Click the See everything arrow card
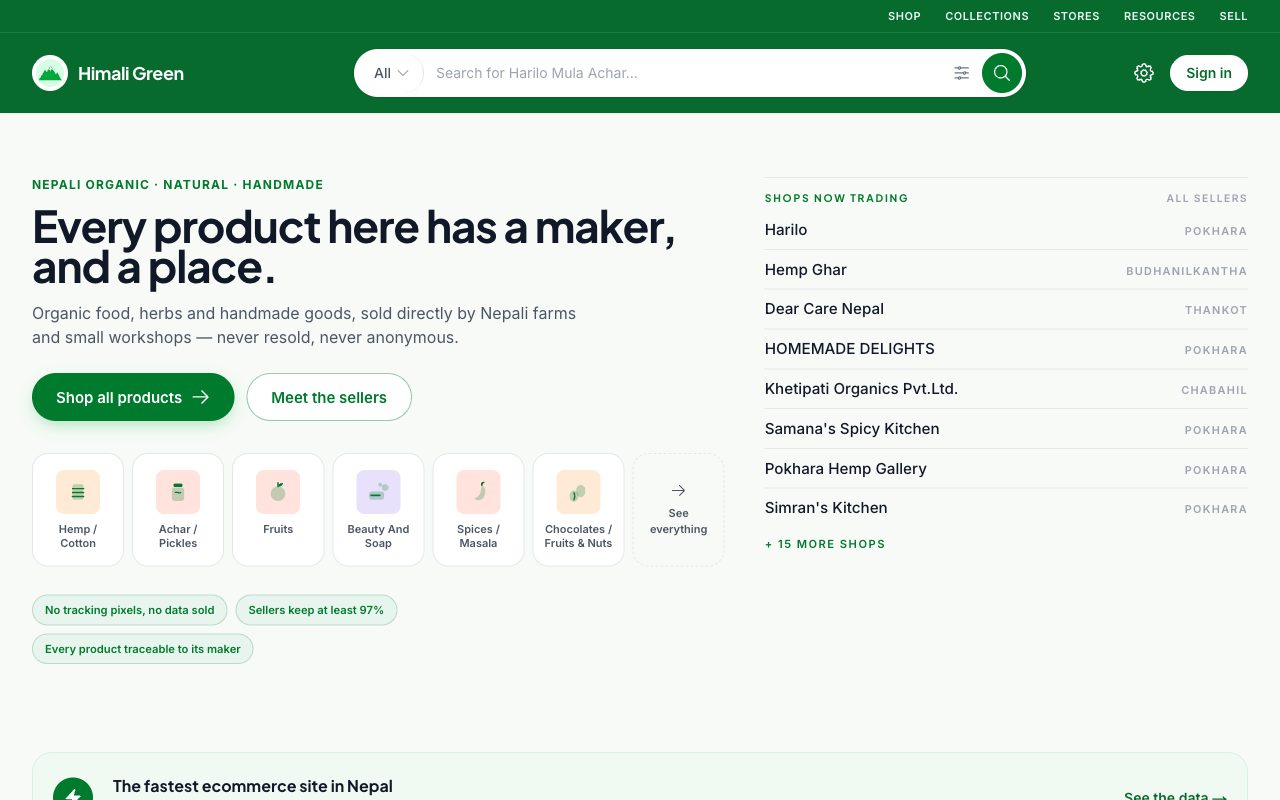 (x=678, y=510)
